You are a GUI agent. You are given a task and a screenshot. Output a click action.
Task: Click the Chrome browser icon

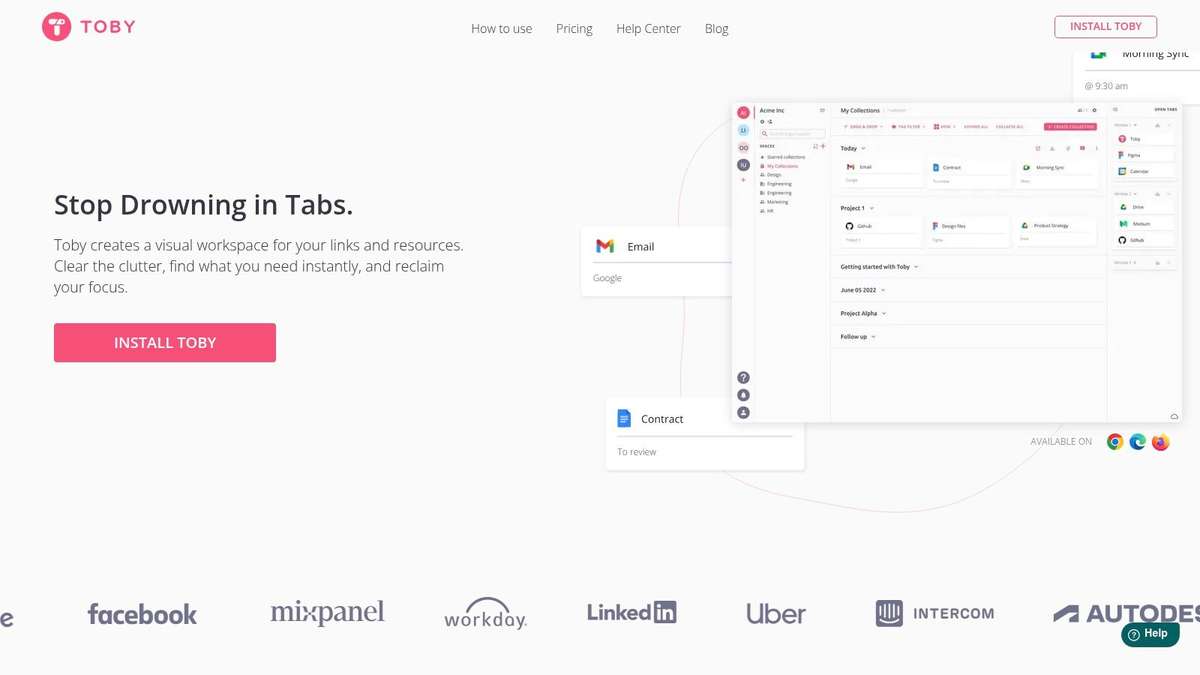coord(1115,442)
